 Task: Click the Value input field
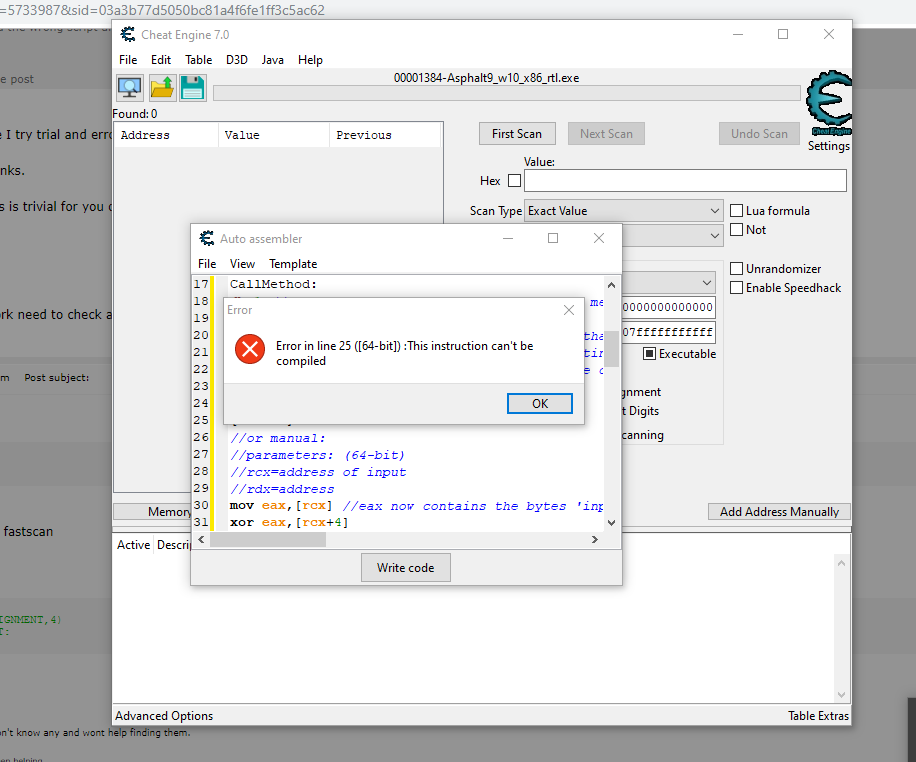685,181
